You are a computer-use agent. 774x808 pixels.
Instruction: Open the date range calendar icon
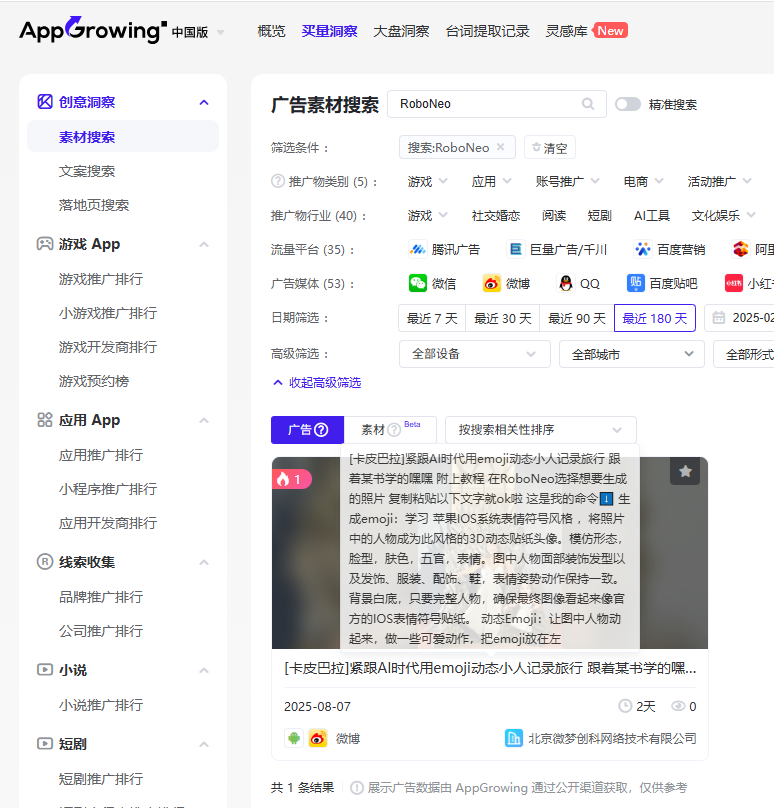coord(718,317)
